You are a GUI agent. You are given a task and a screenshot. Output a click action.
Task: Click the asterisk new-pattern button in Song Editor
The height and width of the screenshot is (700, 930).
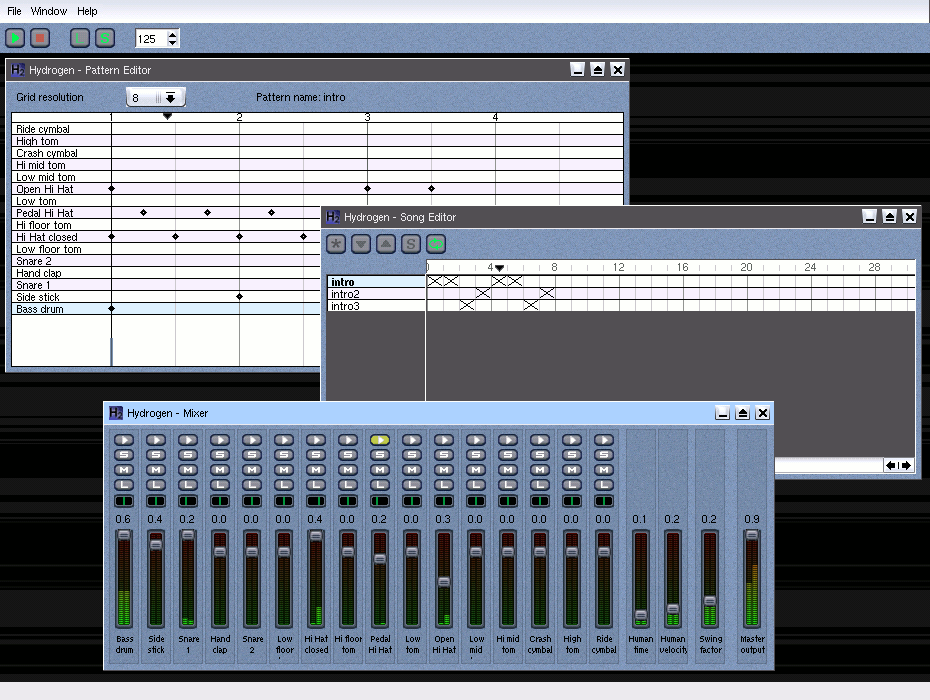[x=336, y=244]
